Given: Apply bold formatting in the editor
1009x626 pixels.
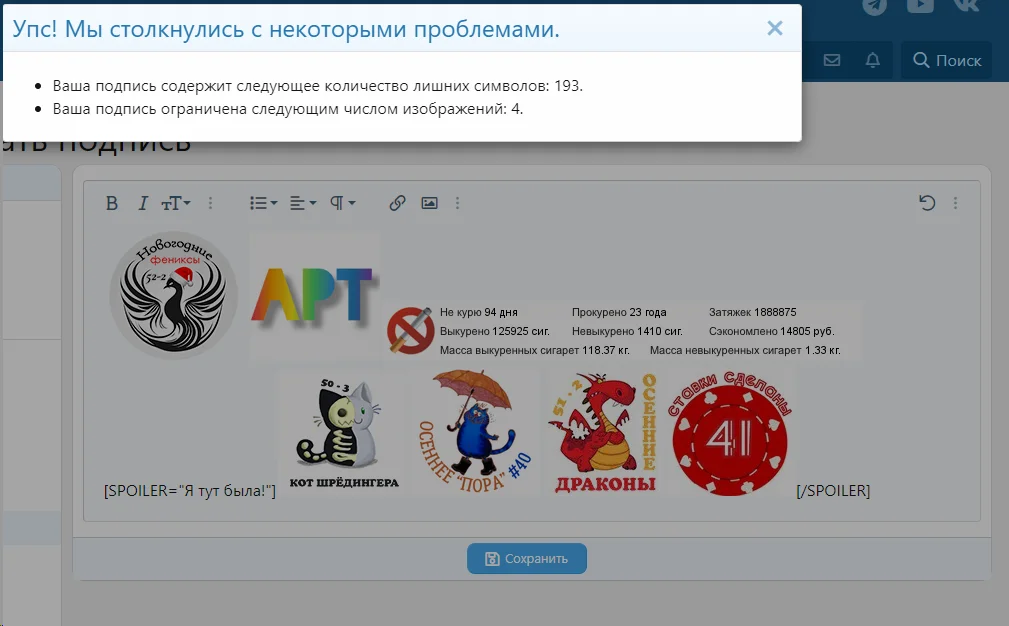Looking at the screenshot, I should click(111, 202).
